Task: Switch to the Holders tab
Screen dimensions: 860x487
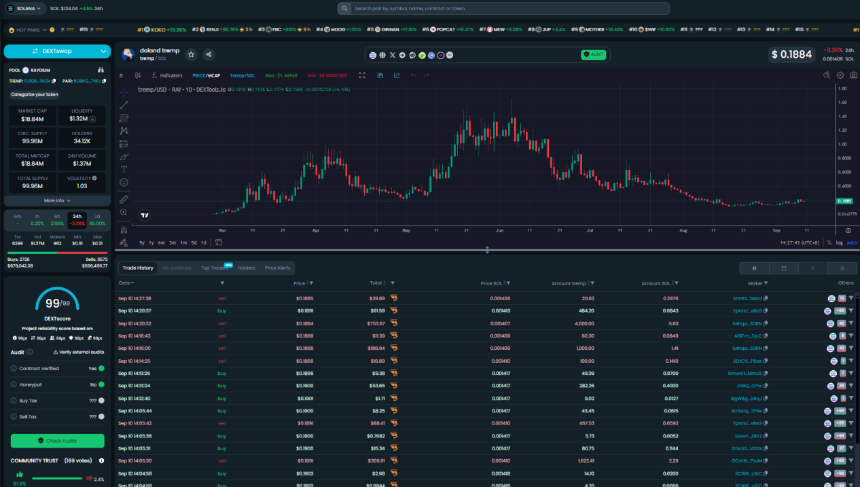Action: click(x=246, y=268)
